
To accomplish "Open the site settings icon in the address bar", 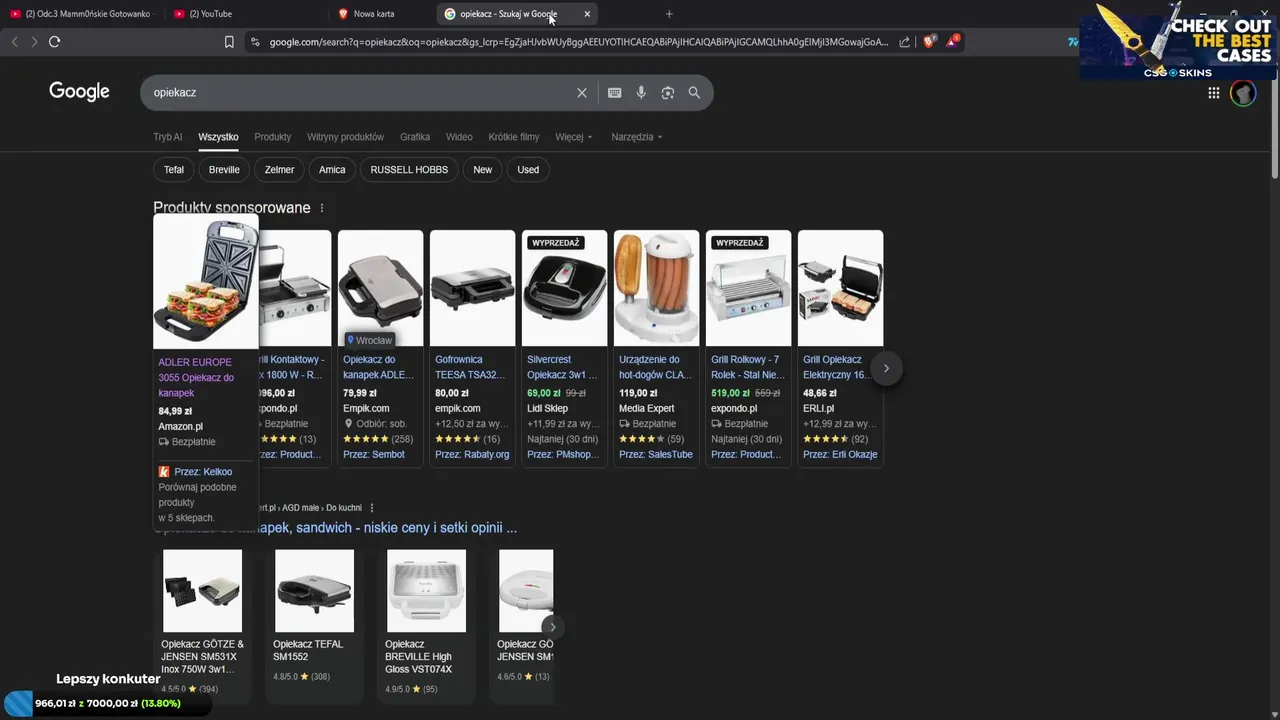I will pos(255,42).
